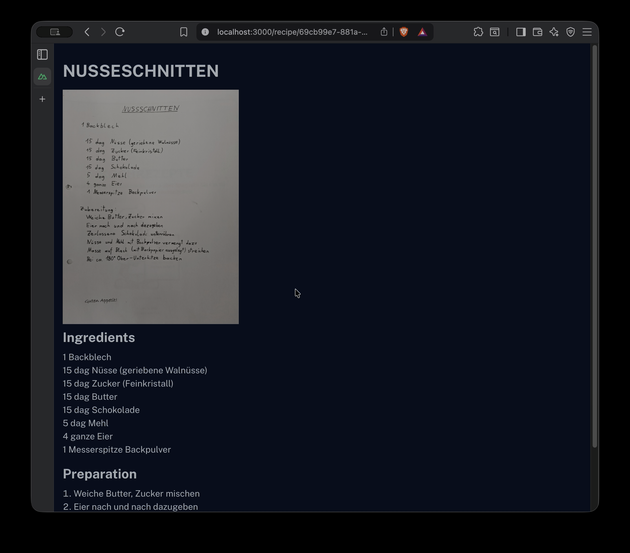Open the Leo AI sparkle icon
Image resolution: width=630 pixels, height=553 pixels.
pyautogui.click(x=554, y=32)
